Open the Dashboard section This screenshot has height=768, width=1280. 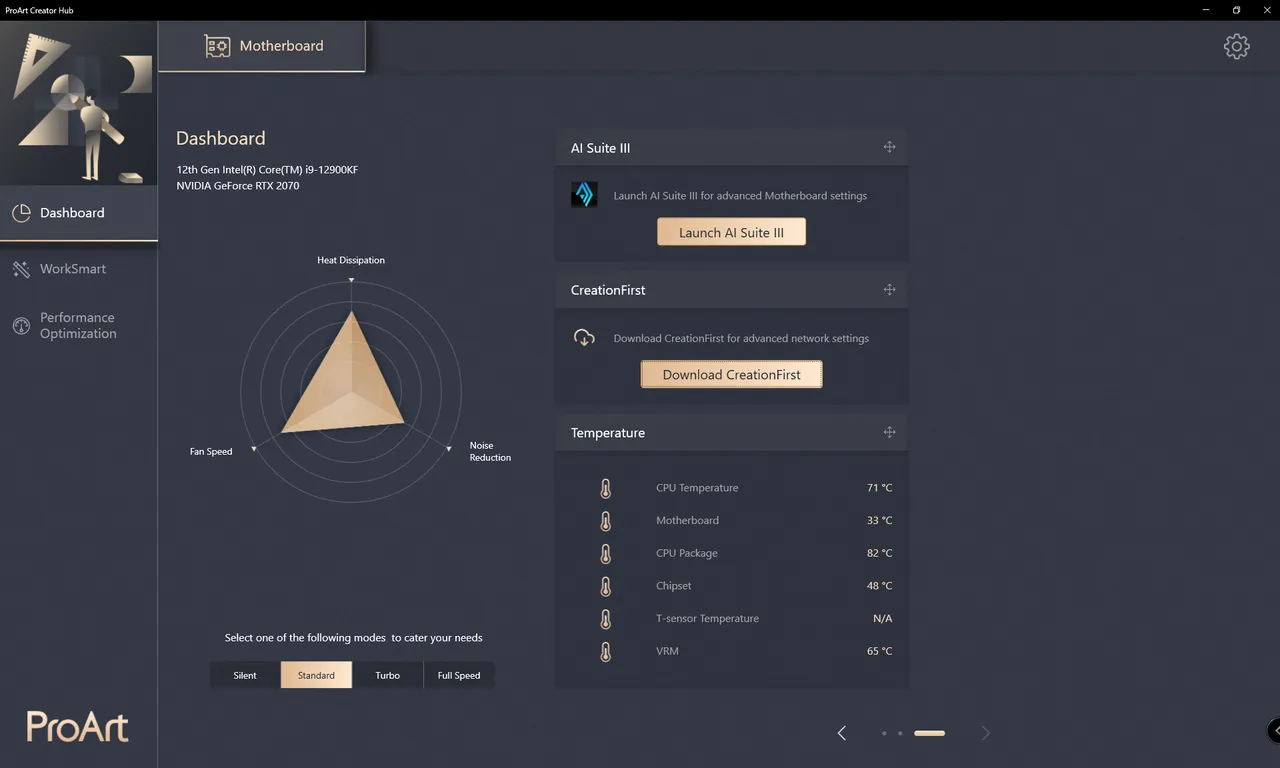[79, 213]
